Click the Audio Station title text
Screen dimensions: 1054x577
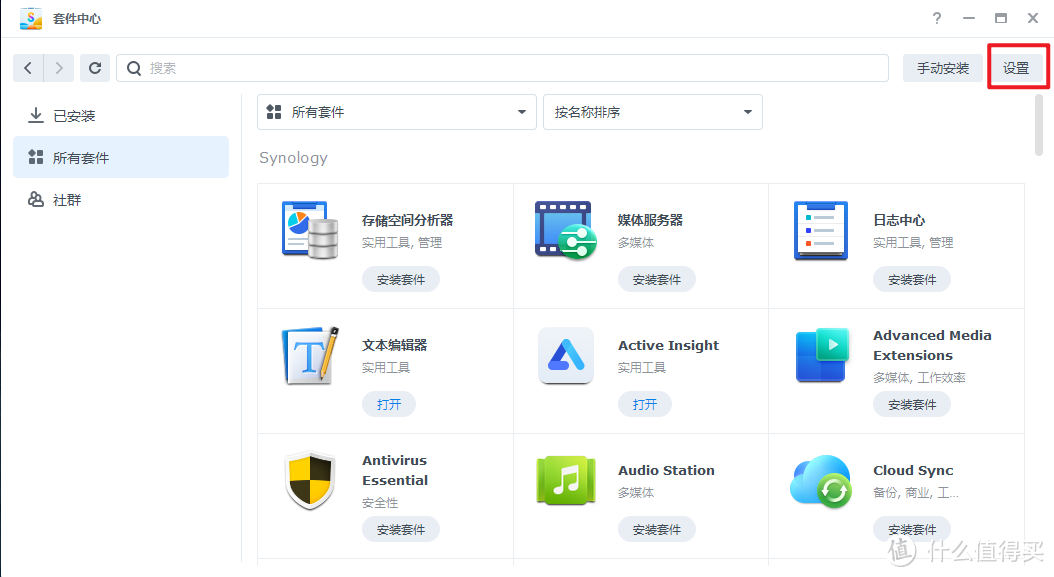pyautogui.click(x=666, y=470)
